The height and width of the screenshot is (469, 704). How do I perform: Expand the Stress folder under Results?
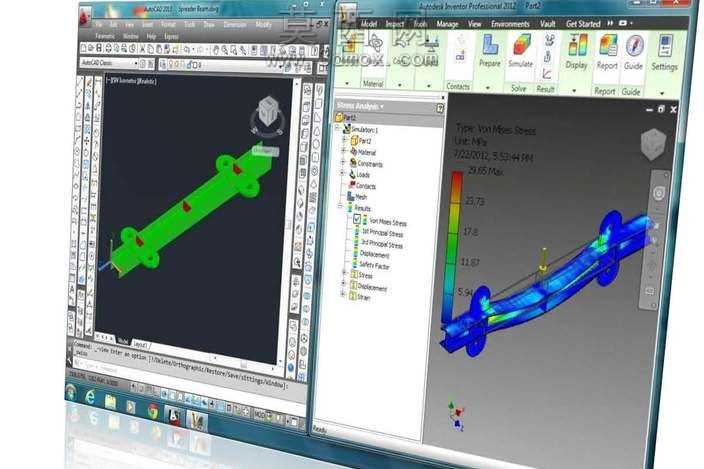(x=345, y=273)
